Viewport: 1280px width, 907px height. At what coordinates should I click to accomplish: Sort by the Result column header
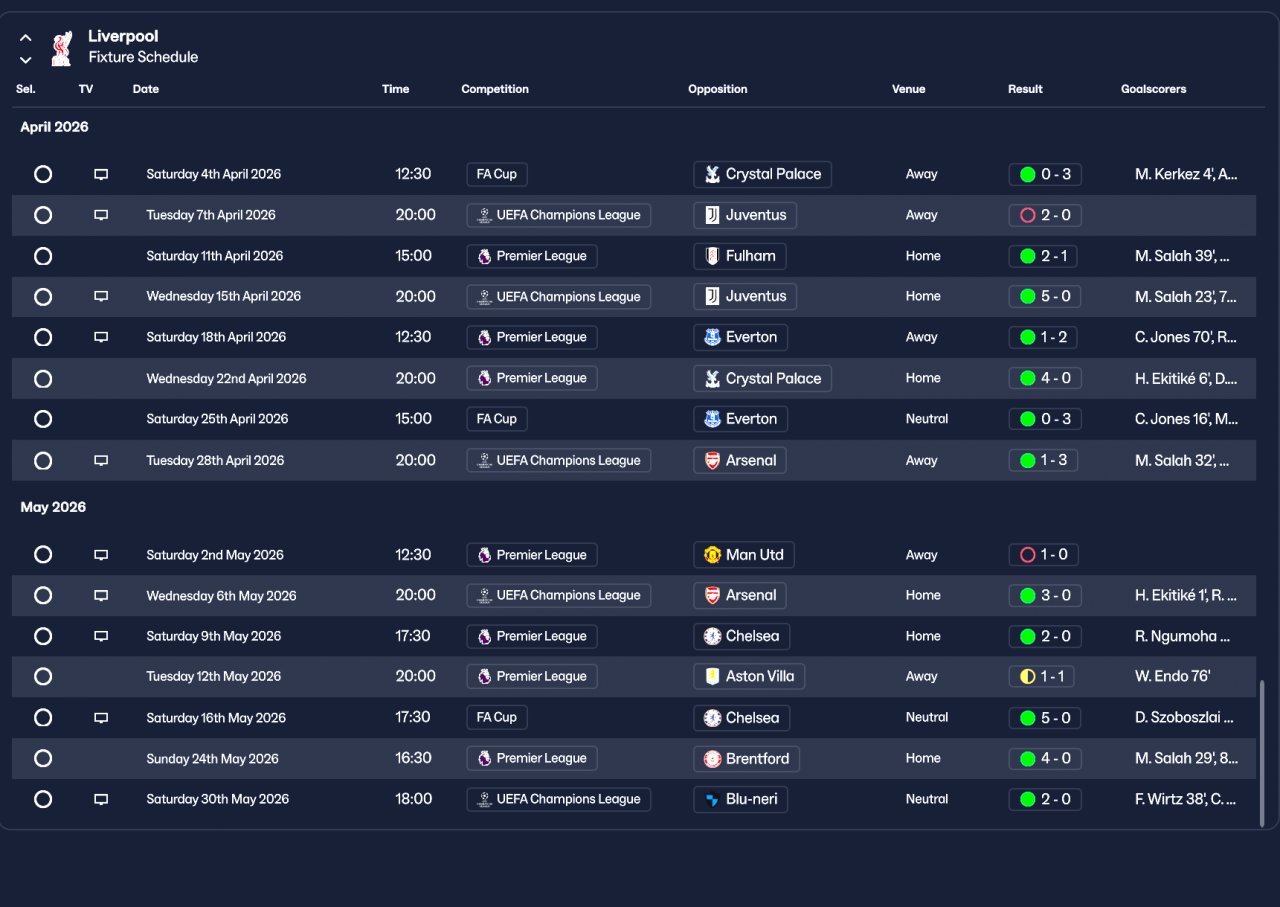click(1025, 89)
